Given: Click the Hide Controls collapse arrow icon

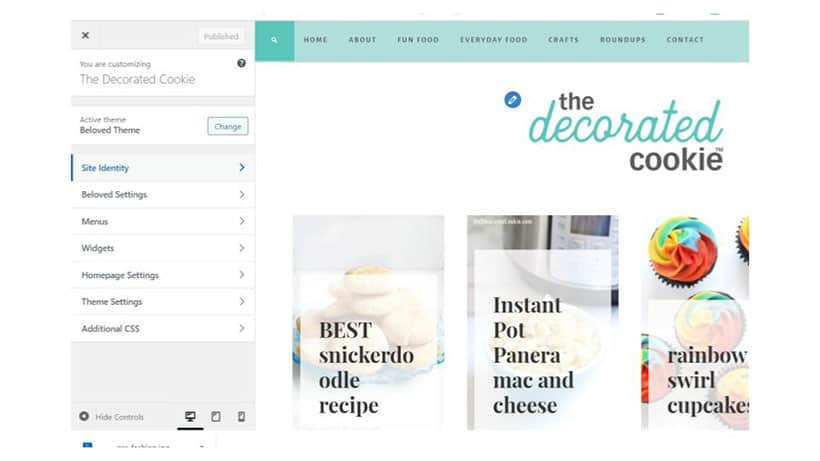Looking at the screenshot, I should pyautogui.click(x=84, y=417).
